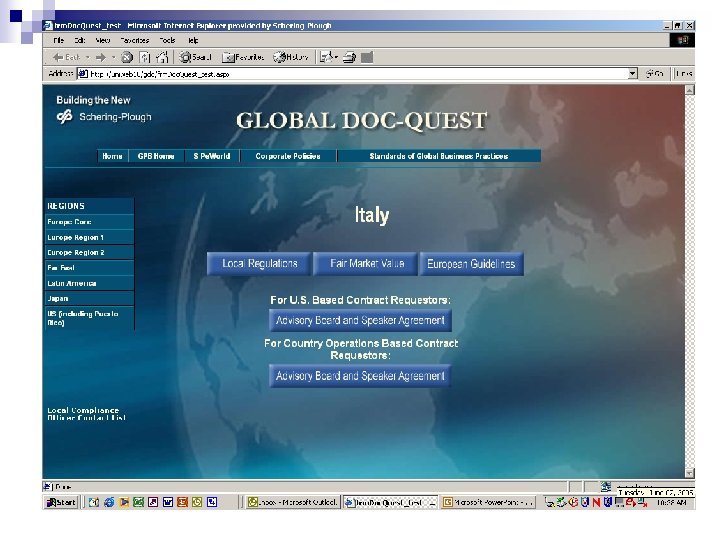Stop page loading with the Stop icon
The width and height of the screenshot is (720, 540).
click(x=127, y=57)
